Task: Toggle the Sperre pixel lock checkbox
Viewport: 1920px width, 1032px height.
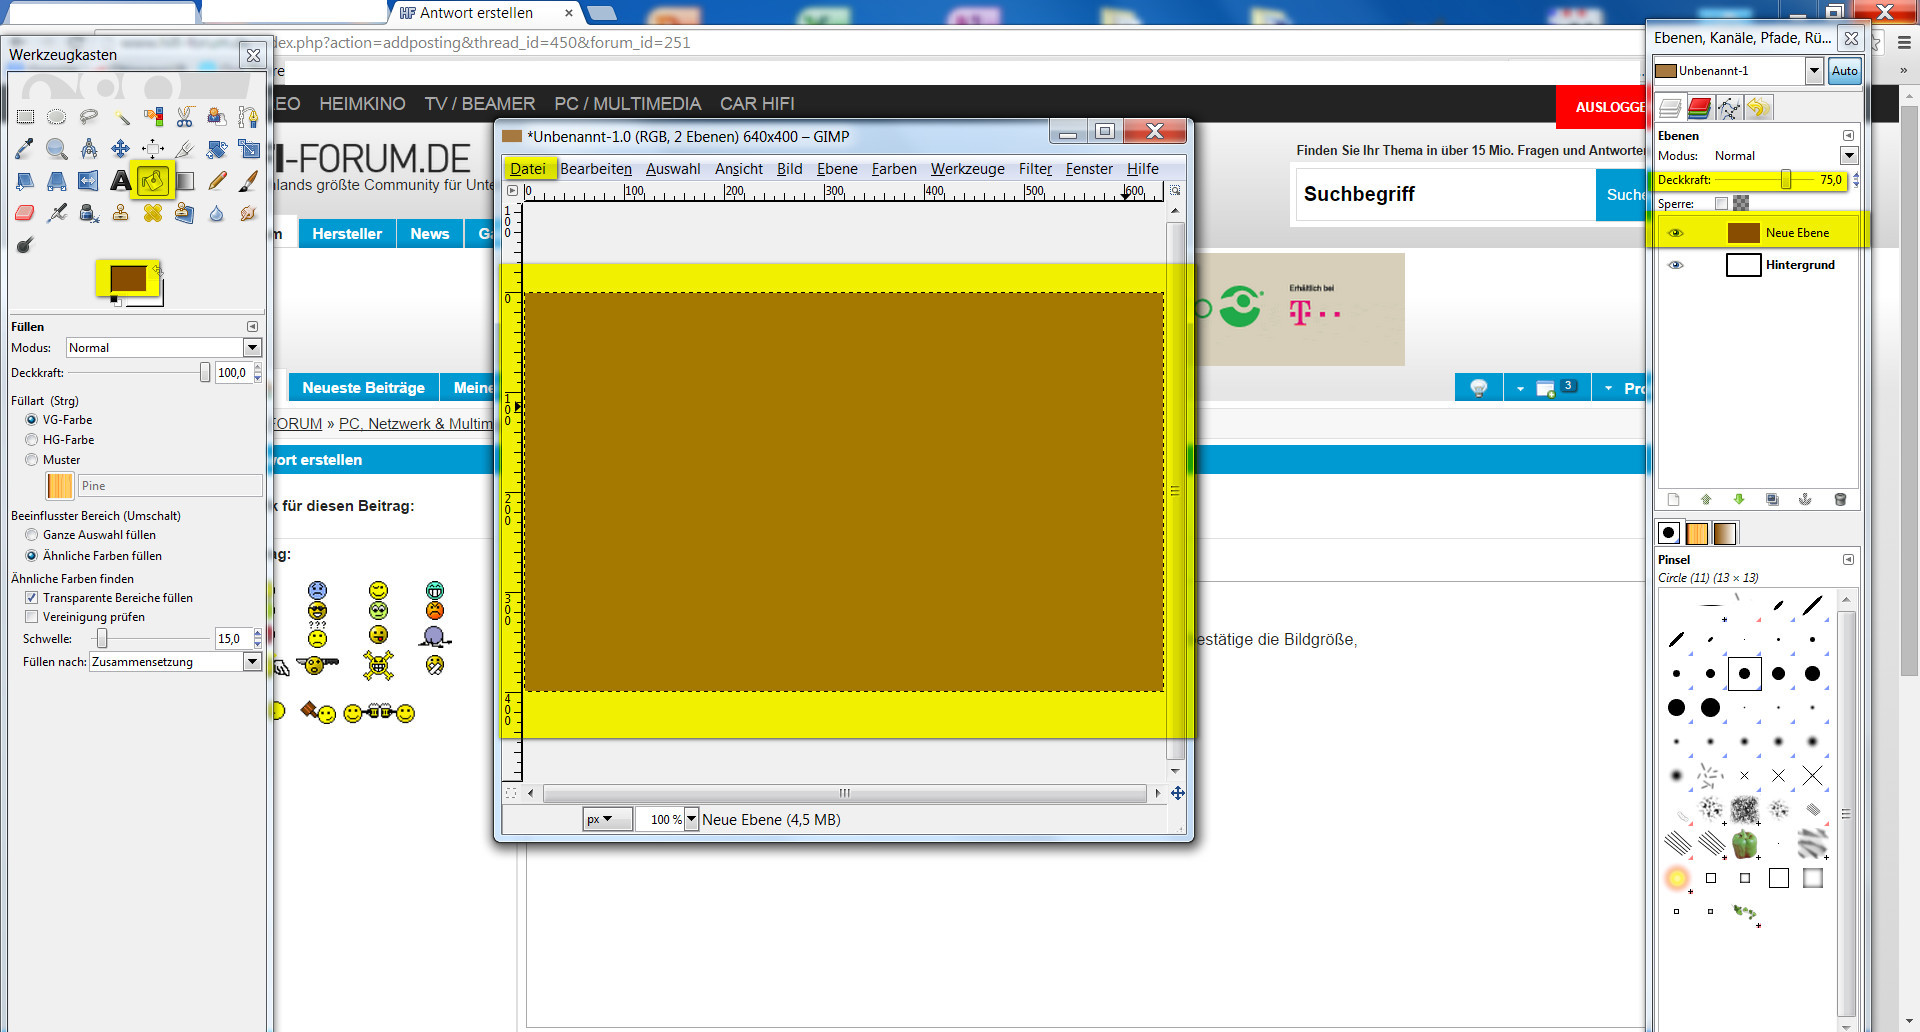Action: 1721,204
